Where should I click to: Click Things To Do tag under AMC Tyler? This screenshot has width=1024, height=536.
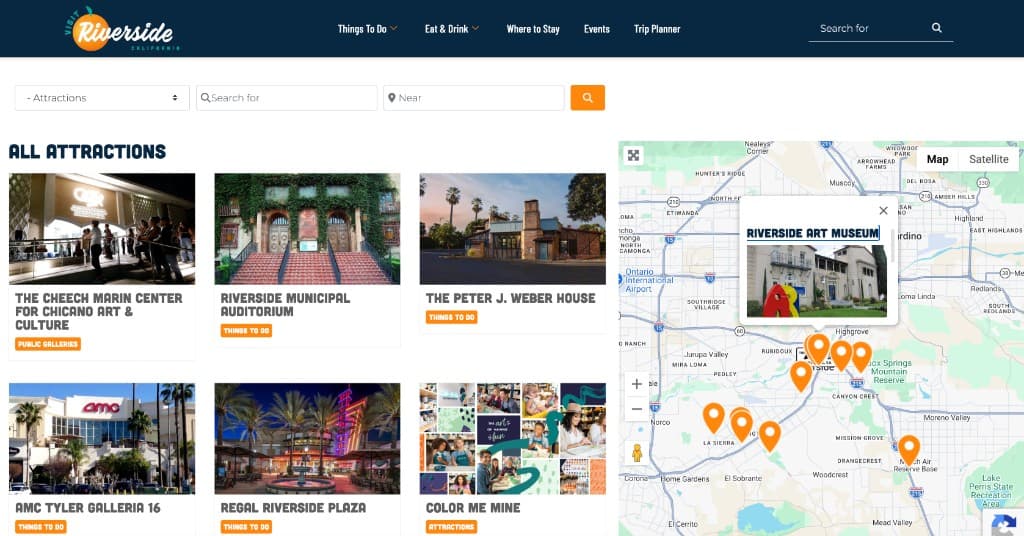pos(41,527)
